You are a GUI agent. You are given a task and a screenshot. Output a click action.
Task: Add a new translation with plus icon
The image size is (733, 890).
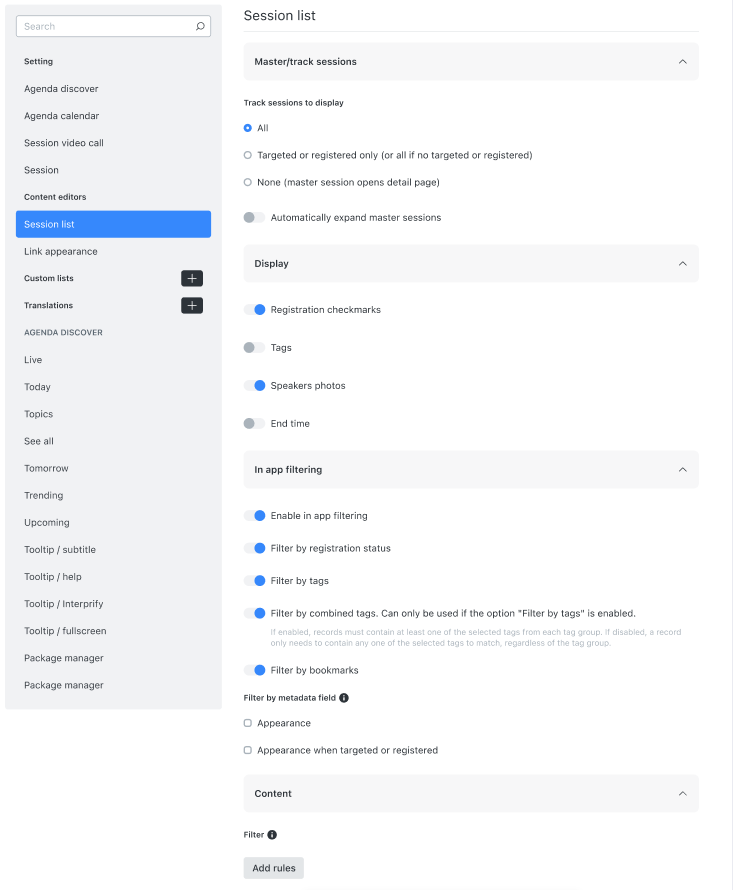[192, 305]
